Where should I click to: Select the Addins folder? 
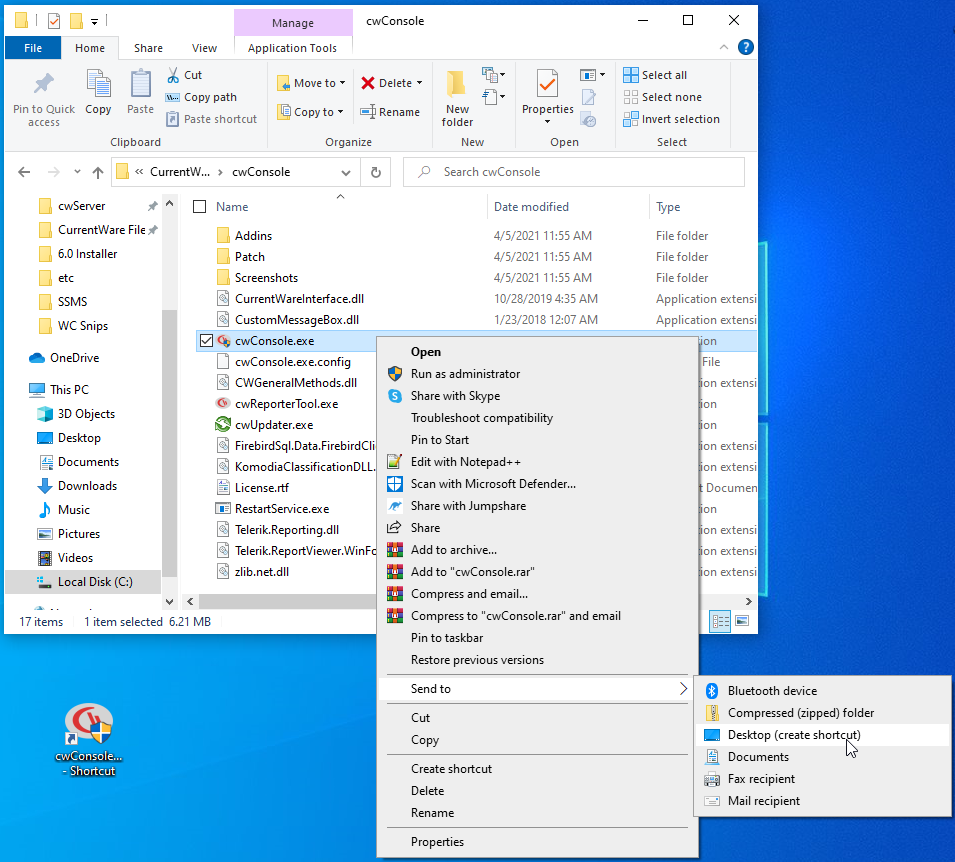point(253,236)
